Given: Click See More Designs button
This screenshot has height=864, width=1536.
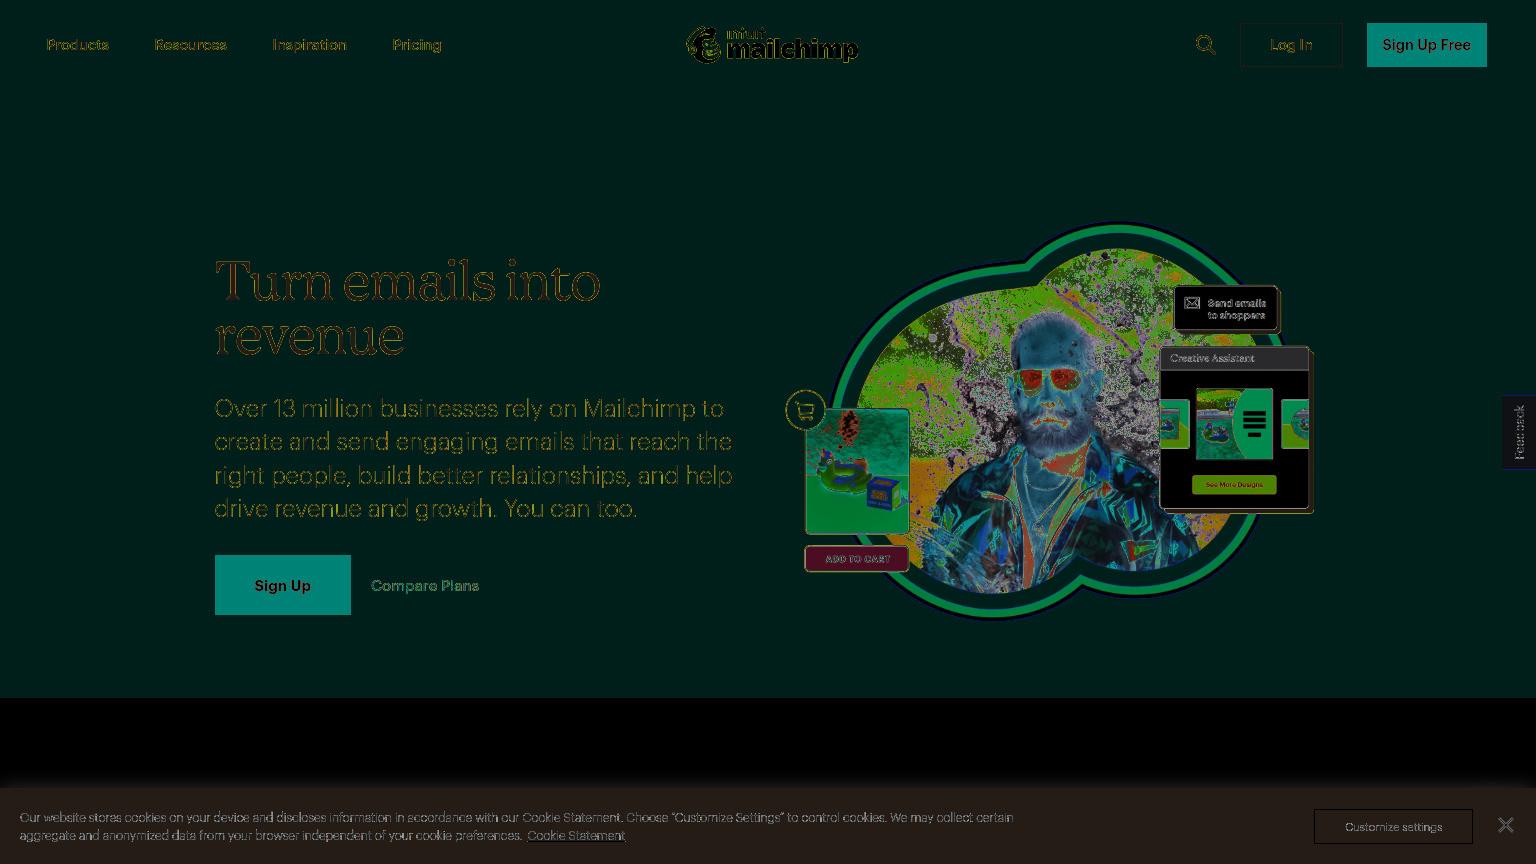Looking at the screenshot, I should pos(1234,484).
